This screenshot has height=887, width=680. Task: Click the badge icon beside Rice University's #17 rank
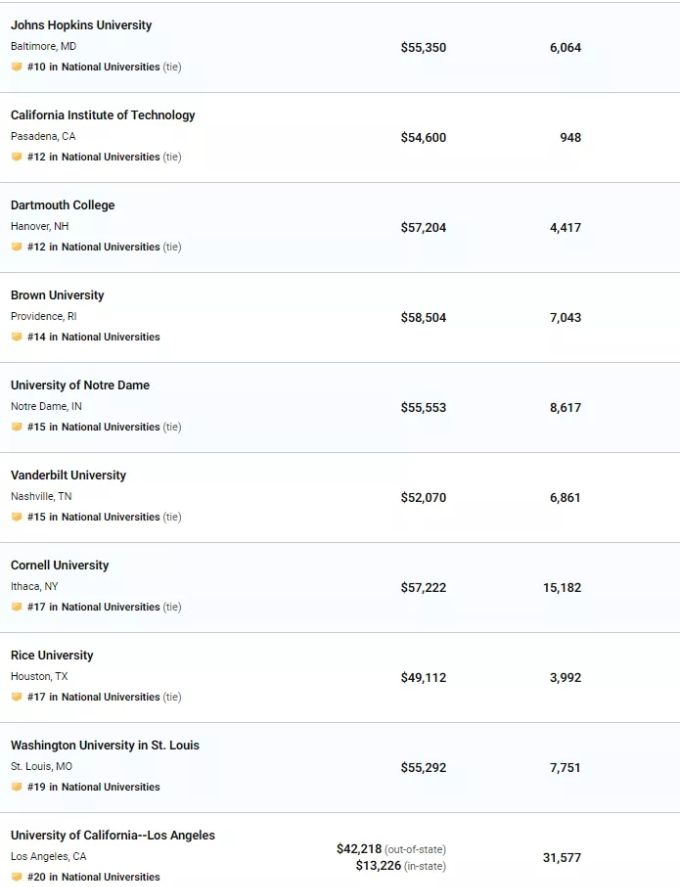(x=16, y=696)
